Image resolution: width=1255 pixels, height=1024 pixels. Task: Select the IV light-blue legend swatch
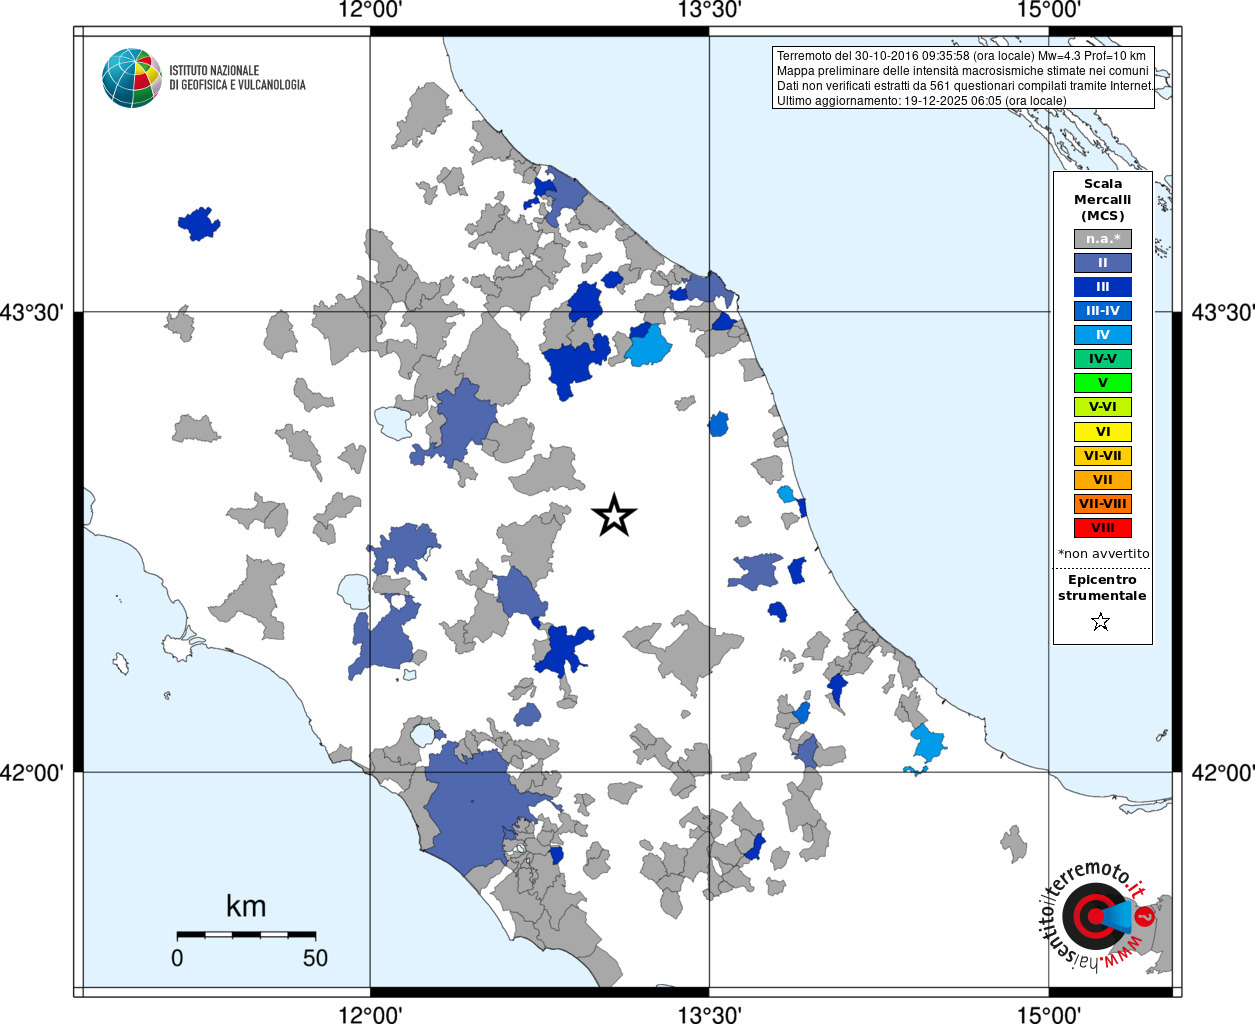pyautogui.click(x=1103, y=335)
